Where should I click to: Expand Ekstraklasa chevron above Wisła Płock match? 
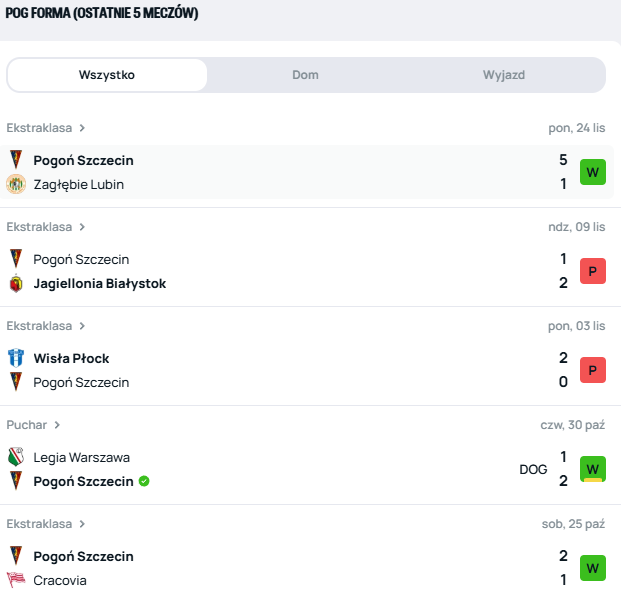pos(82,326)
